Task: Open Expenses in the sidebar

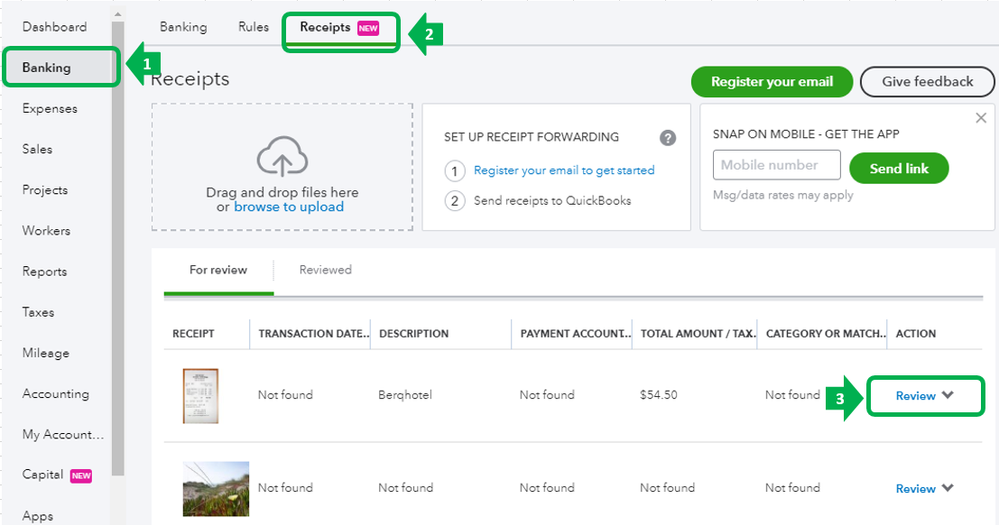Action: click(50, 108)
